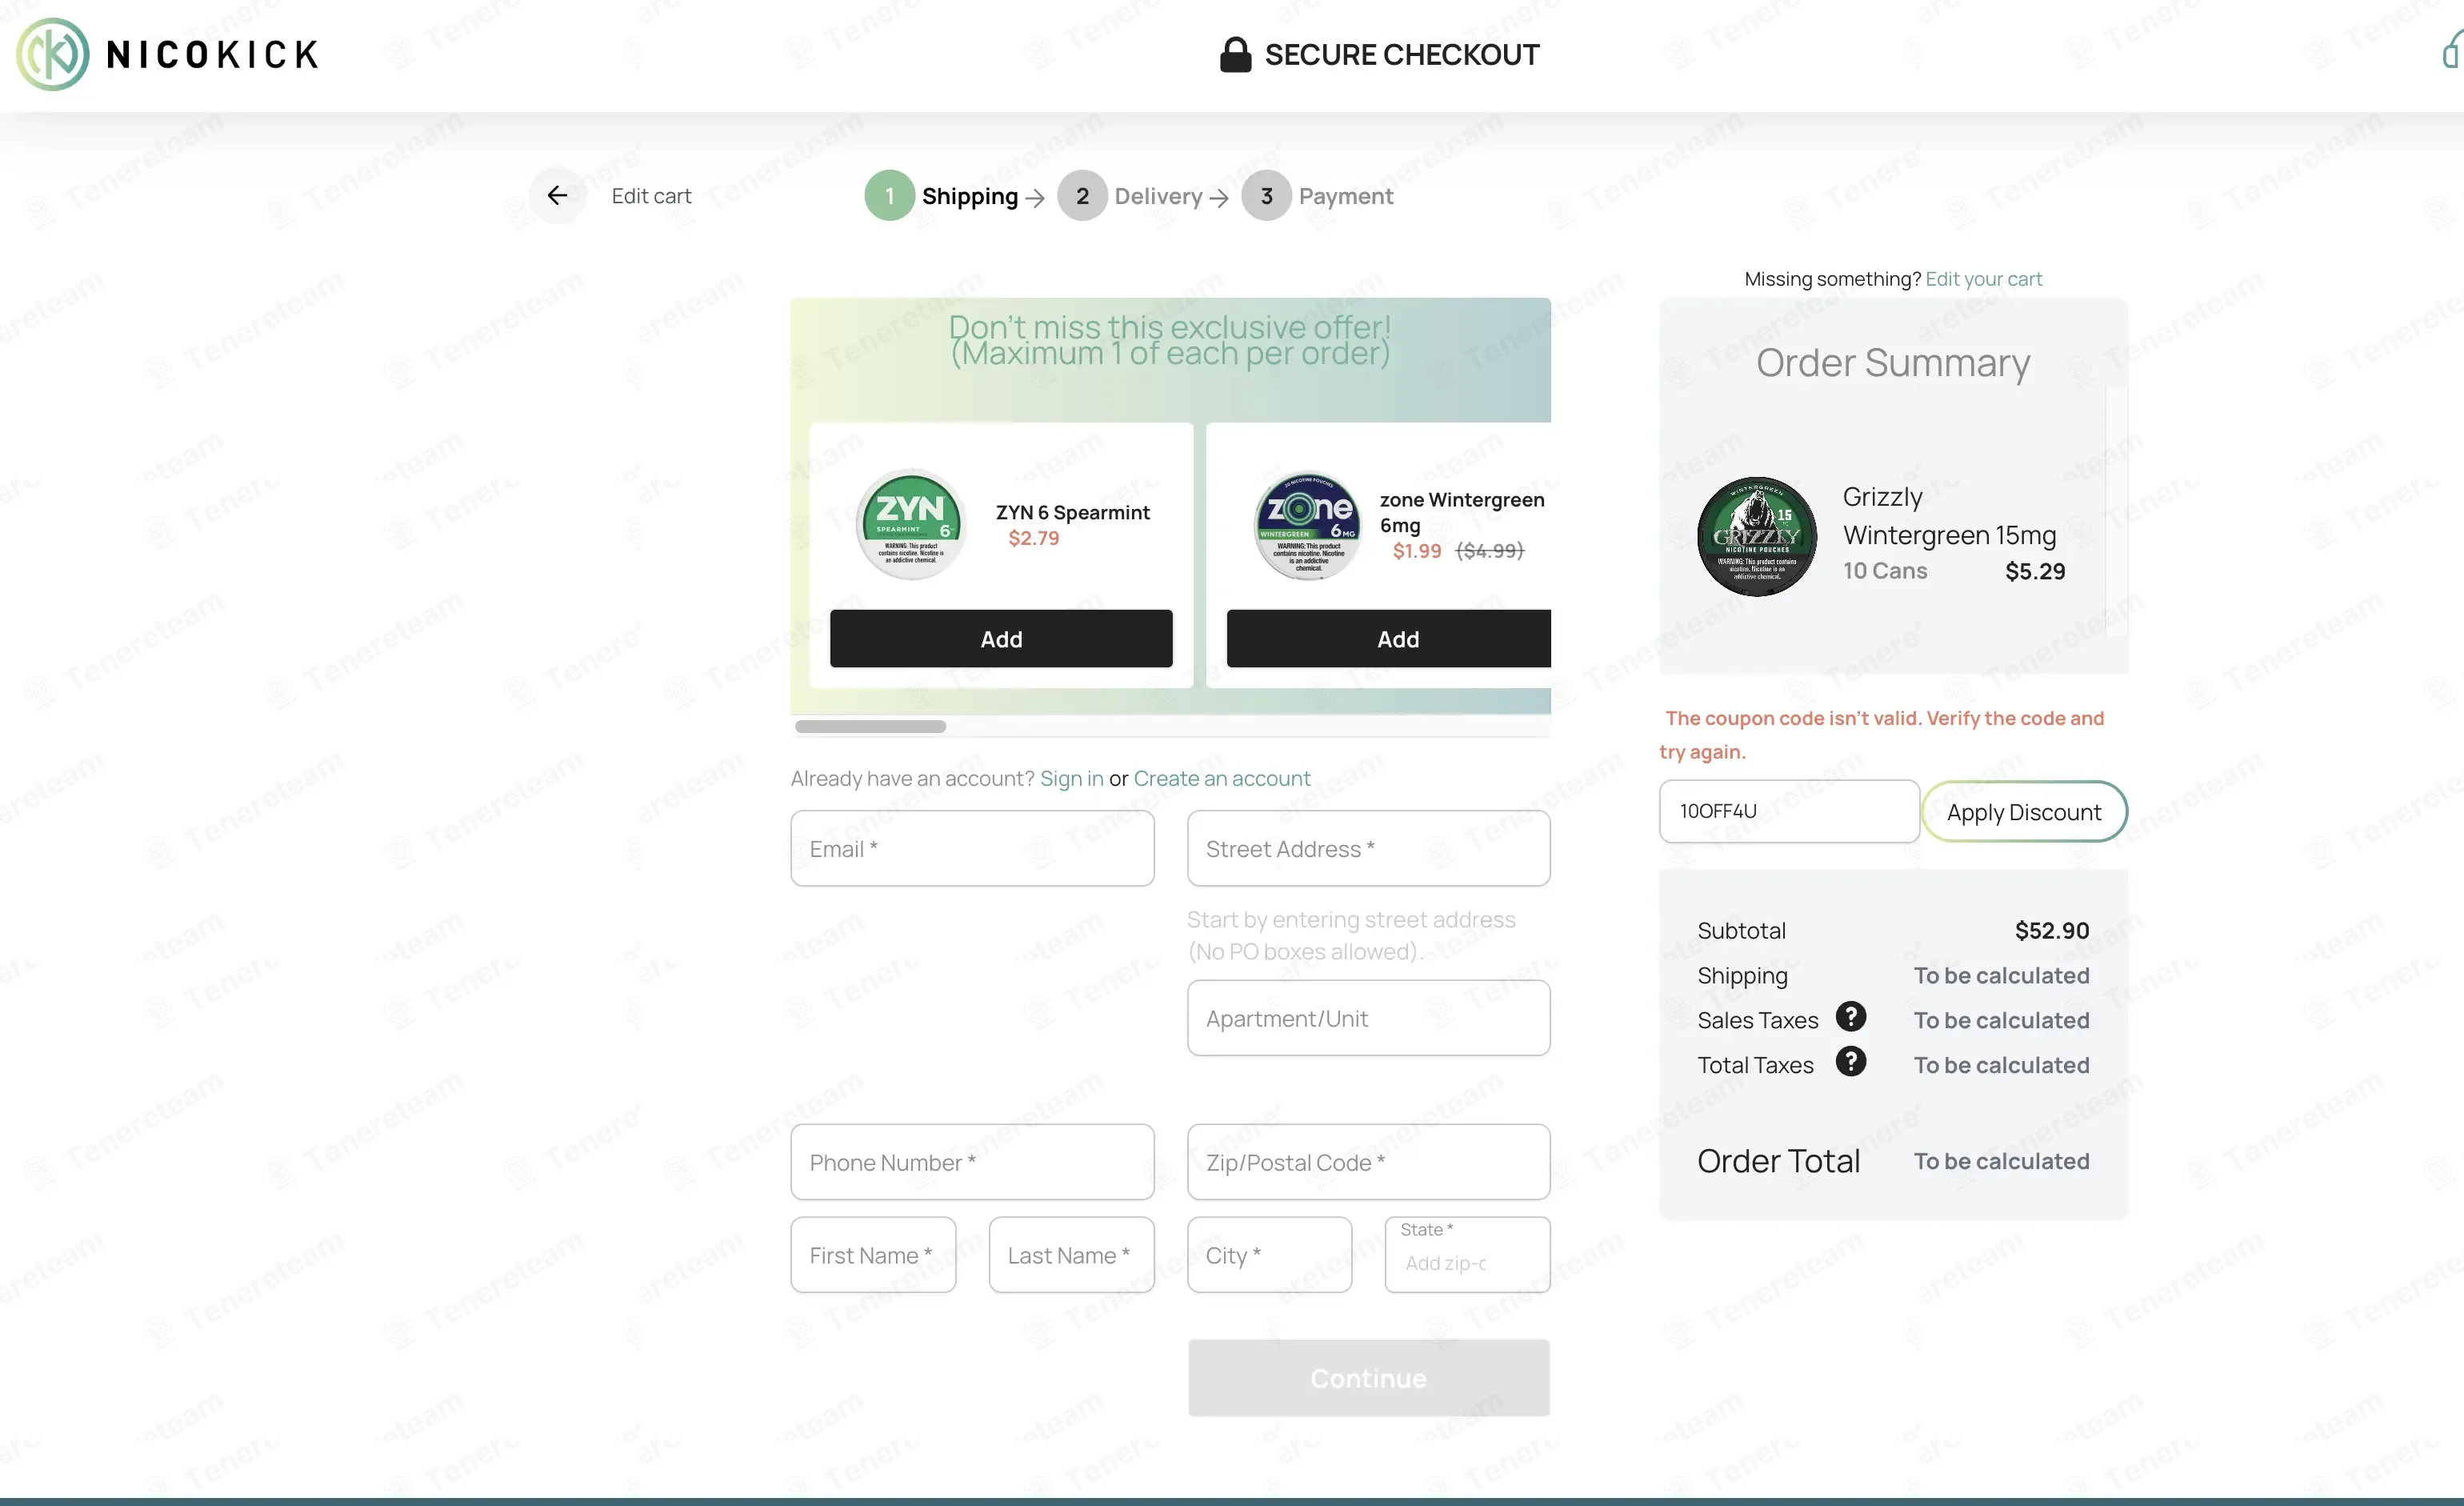The height and width of the screenshot is (1506, 2464).
Task: Add zone Wintergreen 6mg to order
Action: [x=1389, y=639]
